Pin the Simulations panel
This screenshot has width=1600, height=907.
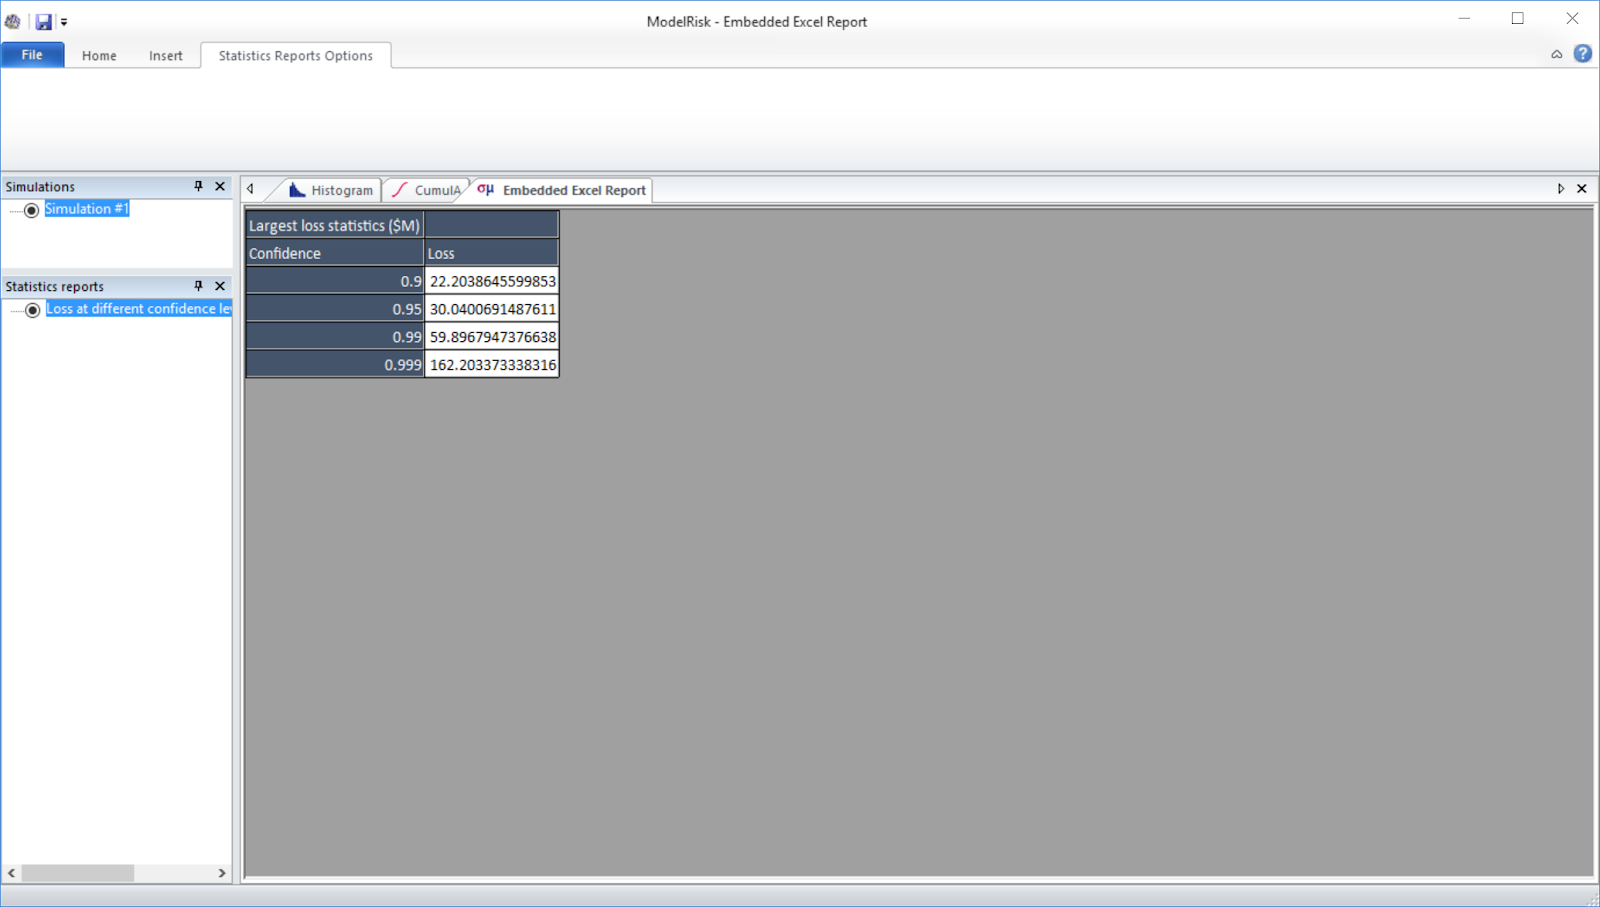[198, 186]
